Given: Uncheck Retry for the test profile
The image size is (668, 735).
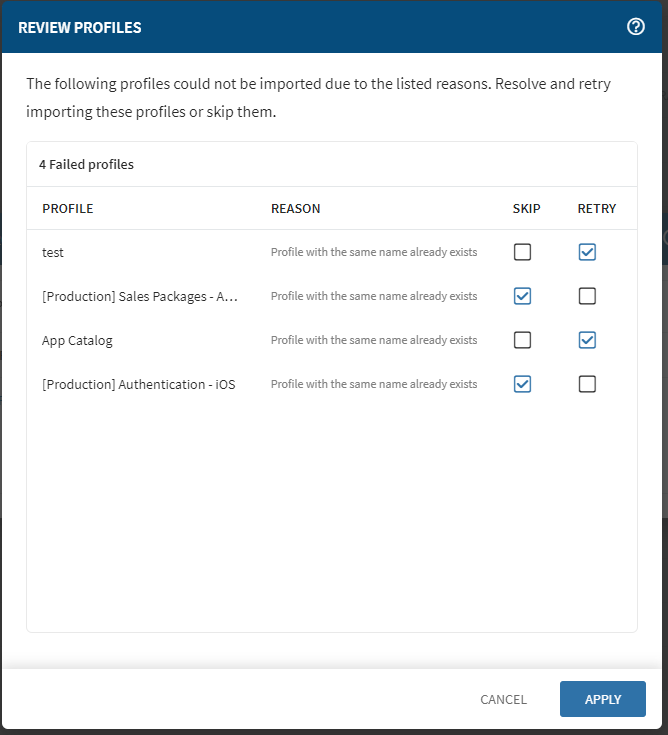Looking at the screenshot, I should (587, 252).
